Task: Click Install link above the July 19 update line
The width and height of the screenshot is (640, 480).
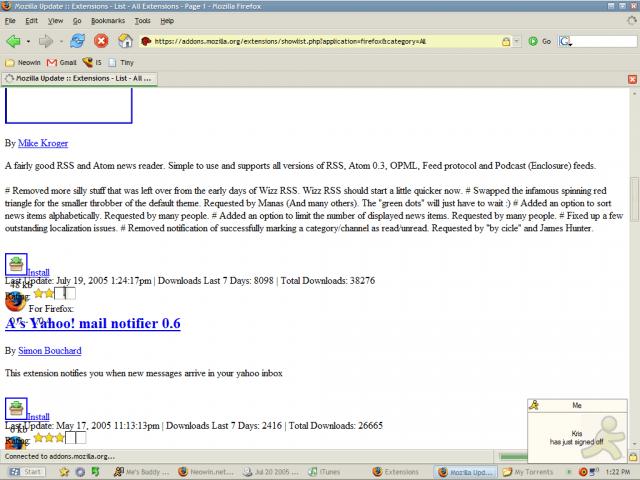Action: 38,272
